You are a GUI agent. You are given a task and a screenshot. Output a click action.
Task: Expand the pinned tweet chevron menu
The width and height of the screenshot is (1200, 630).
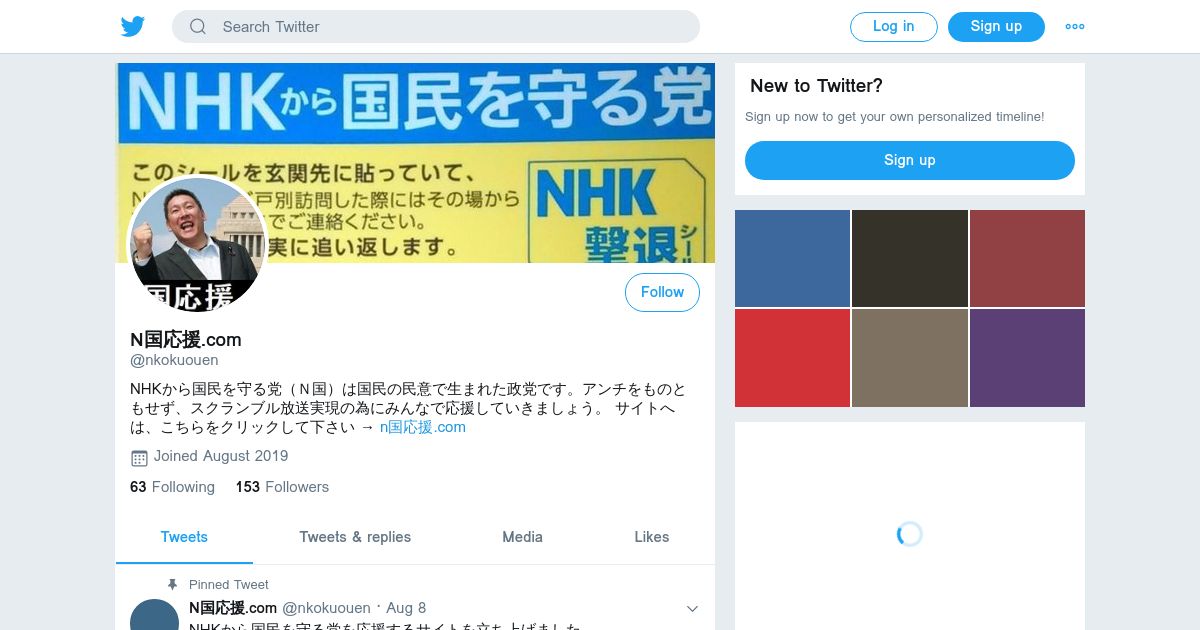coord(692,608)
